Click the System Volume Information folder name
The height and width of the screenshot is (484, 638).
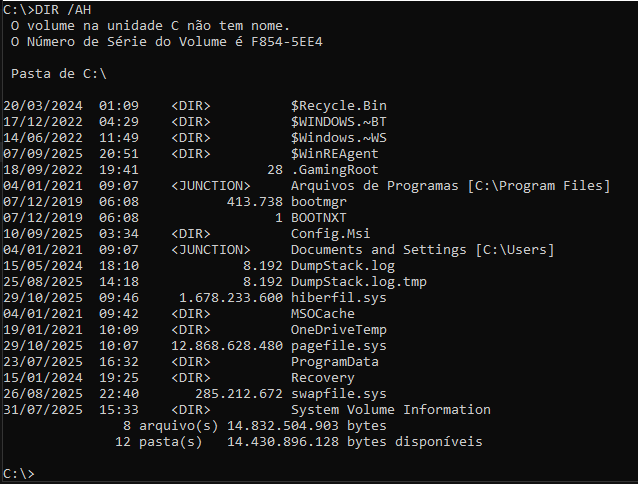coord(390,409)
